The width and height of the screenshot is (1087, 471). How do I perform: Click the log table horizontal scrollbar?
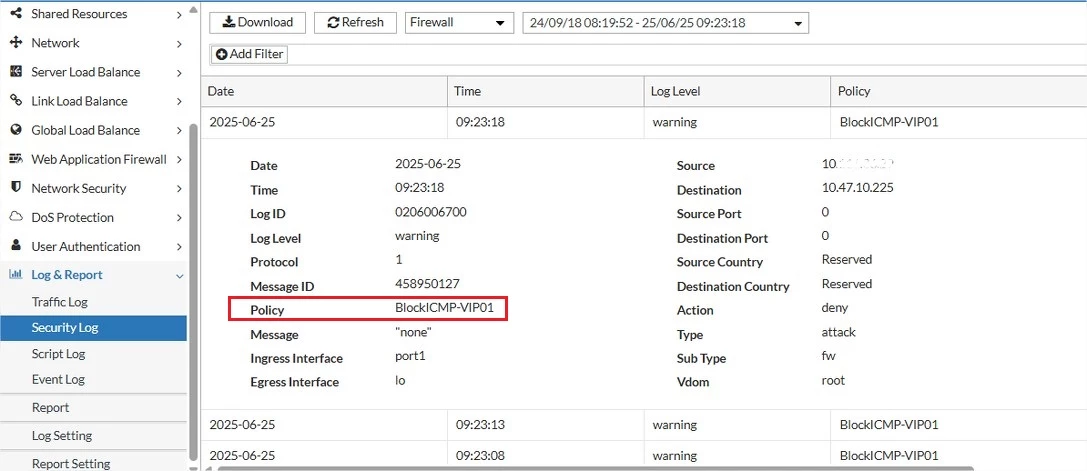[x=596, y=468]
